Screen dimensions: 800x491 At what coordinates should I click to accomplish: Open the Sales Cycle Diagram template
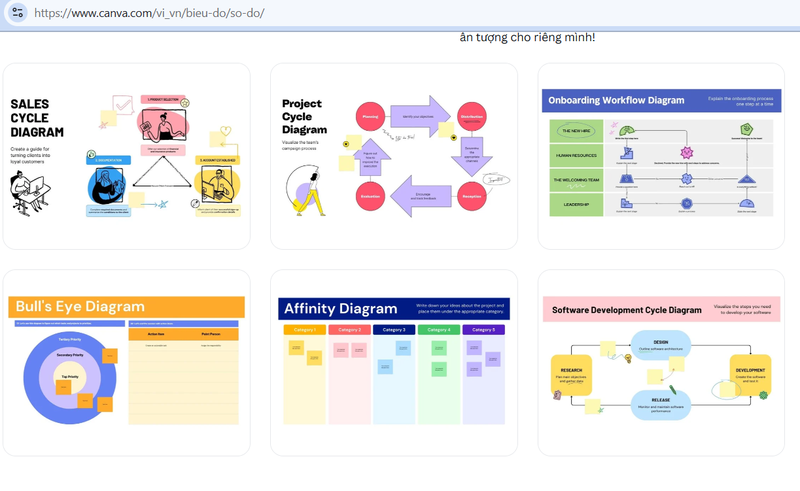click(127, 156)
